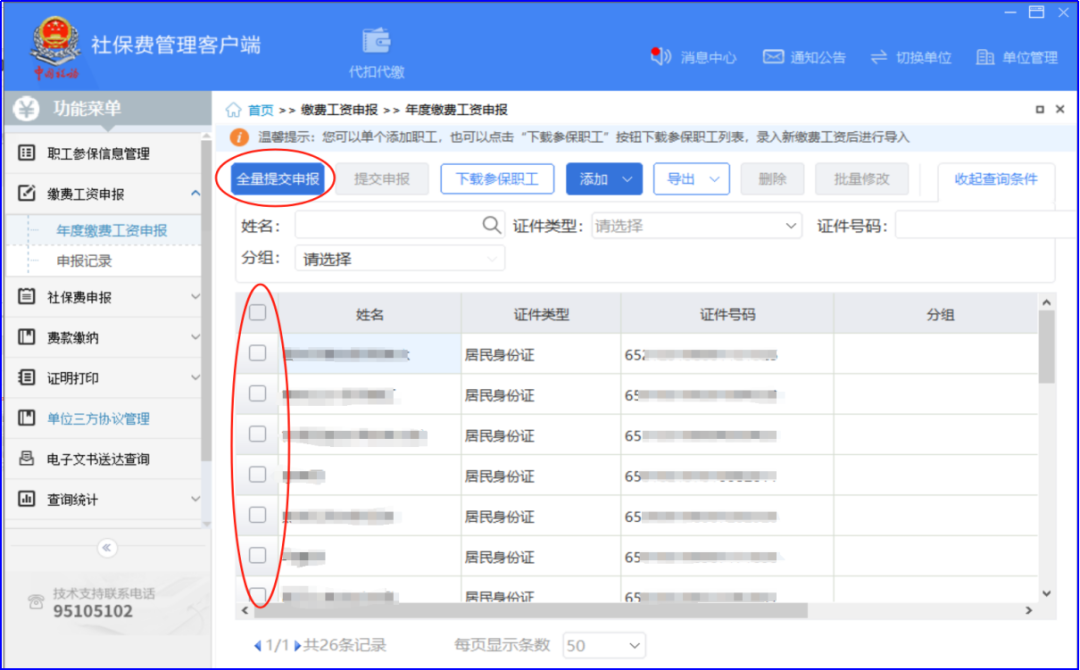Click the 证件号码 input field
Screen dimensions: 1080x670
(986, 225)
